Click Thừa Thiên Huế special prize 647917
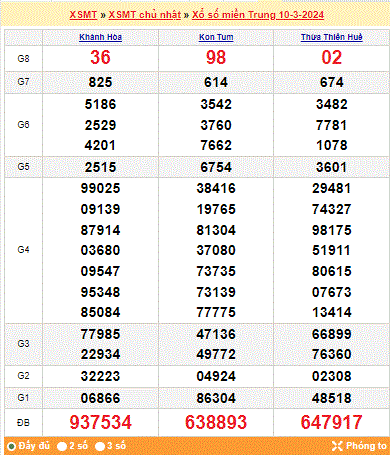Image resolution: width=390 pixels, height=456 pixels. click(x=332, y=422)
